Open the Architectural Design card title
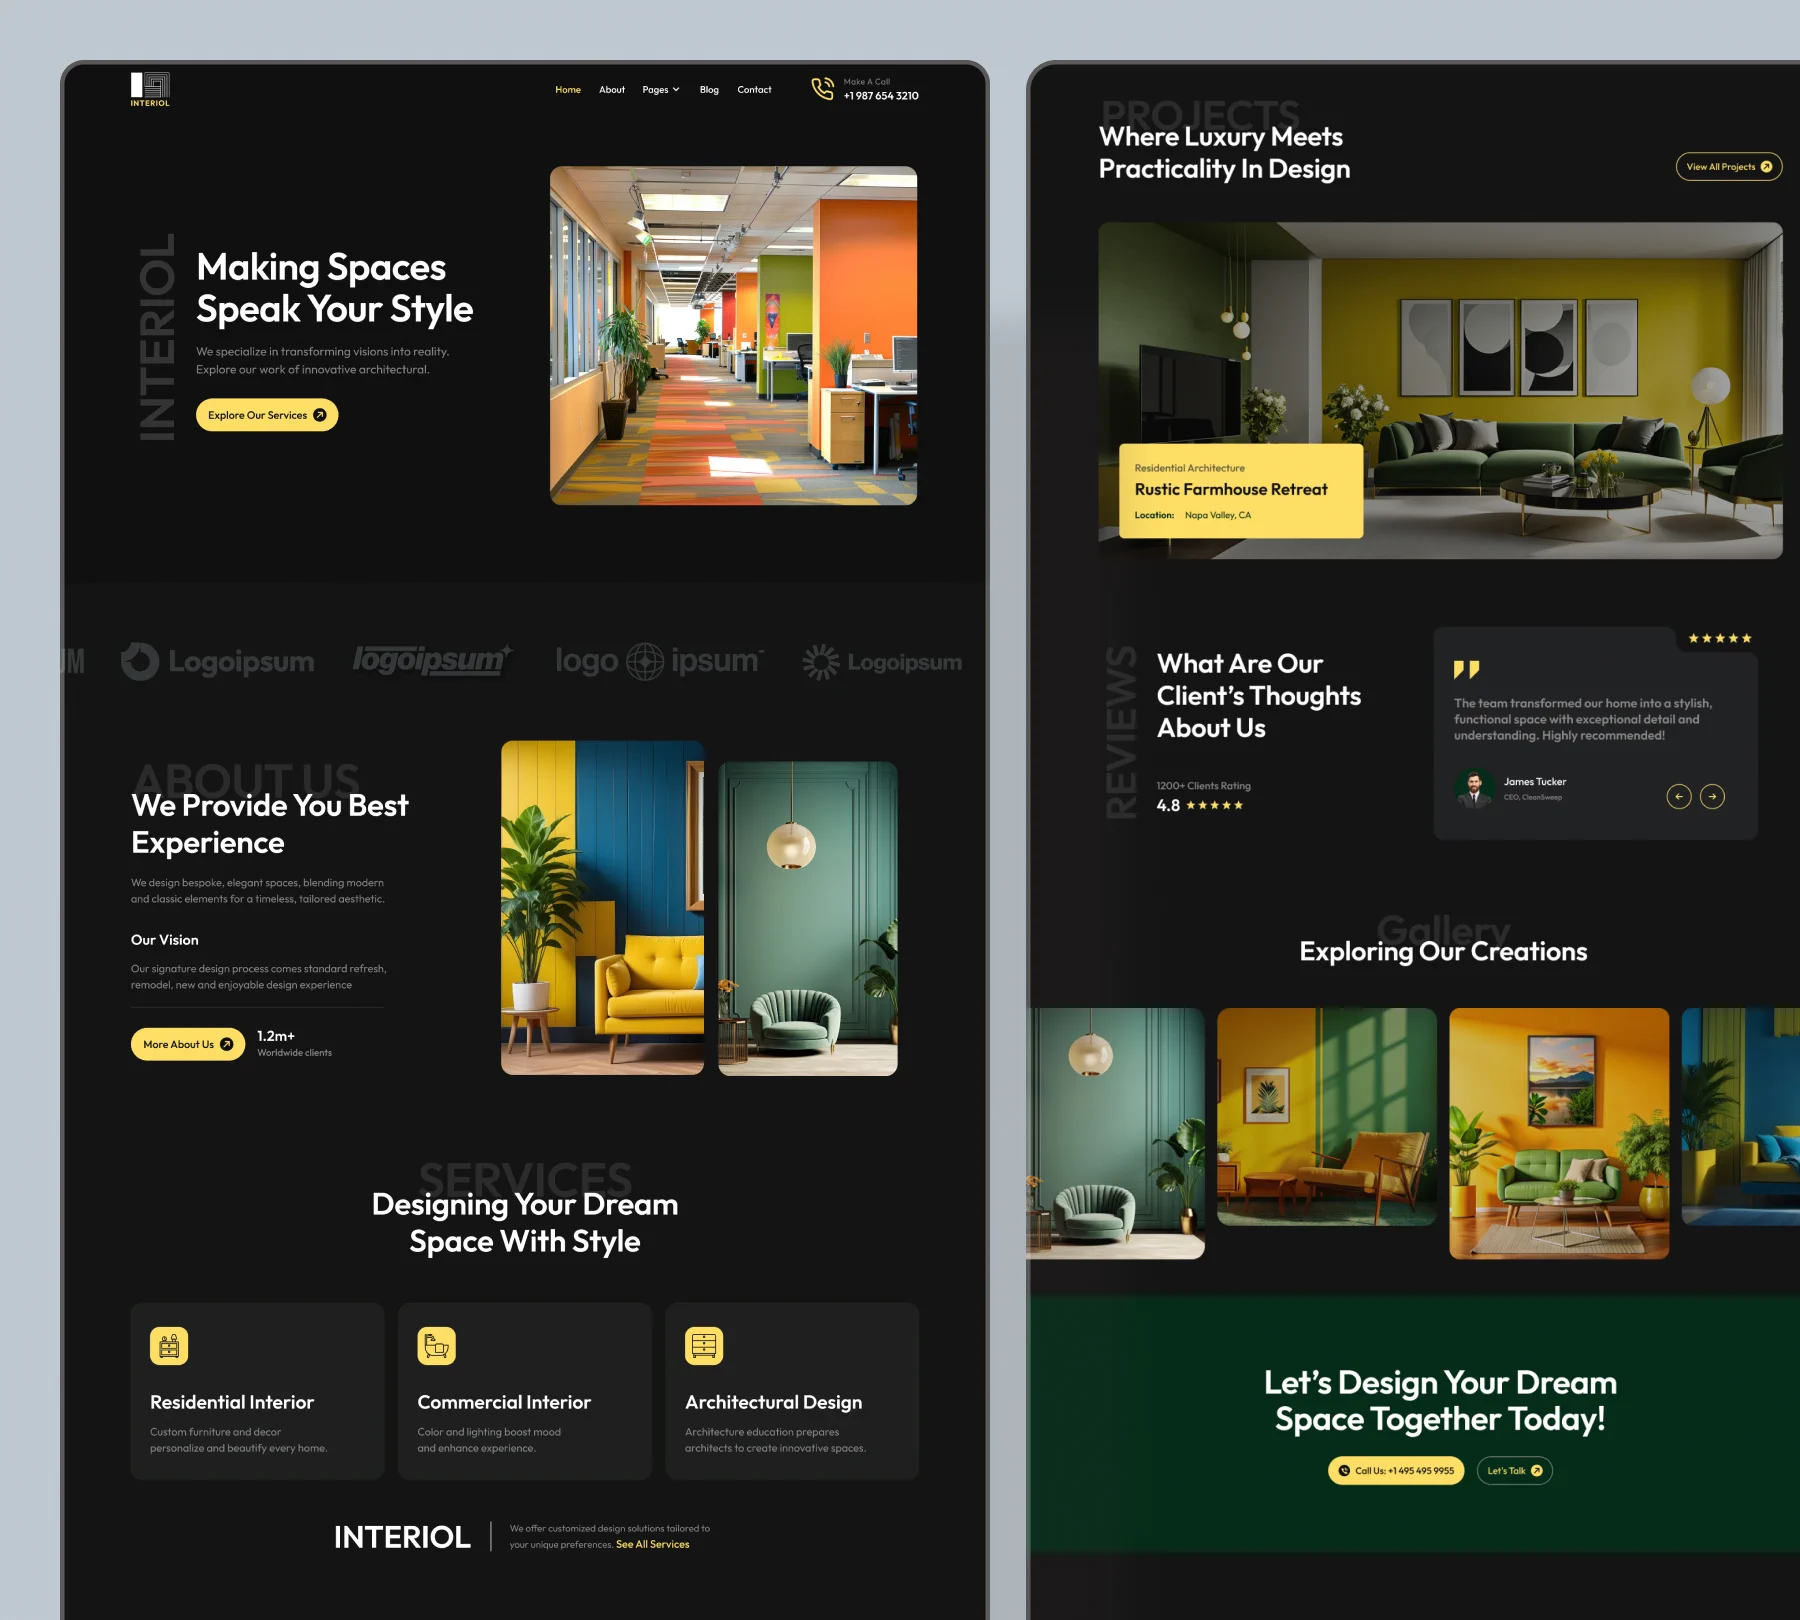The height and width of the screenshot is (1620, 1800). coord(773,1403)
